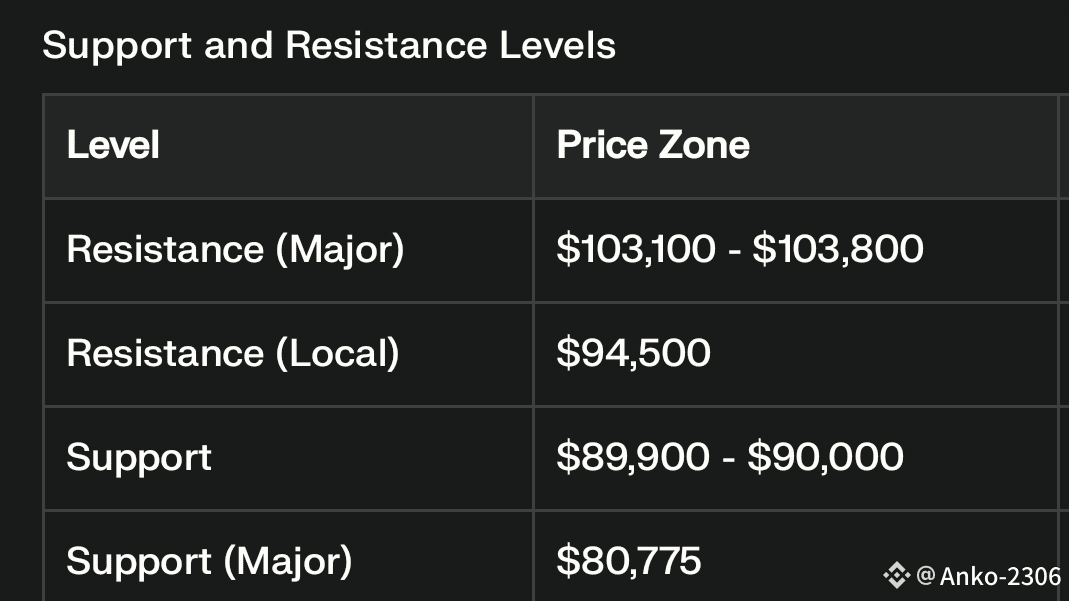The width and height of the screenshot is (1069, 601).
Task: Select the $80,775 price value
Action: coord(629,561)
